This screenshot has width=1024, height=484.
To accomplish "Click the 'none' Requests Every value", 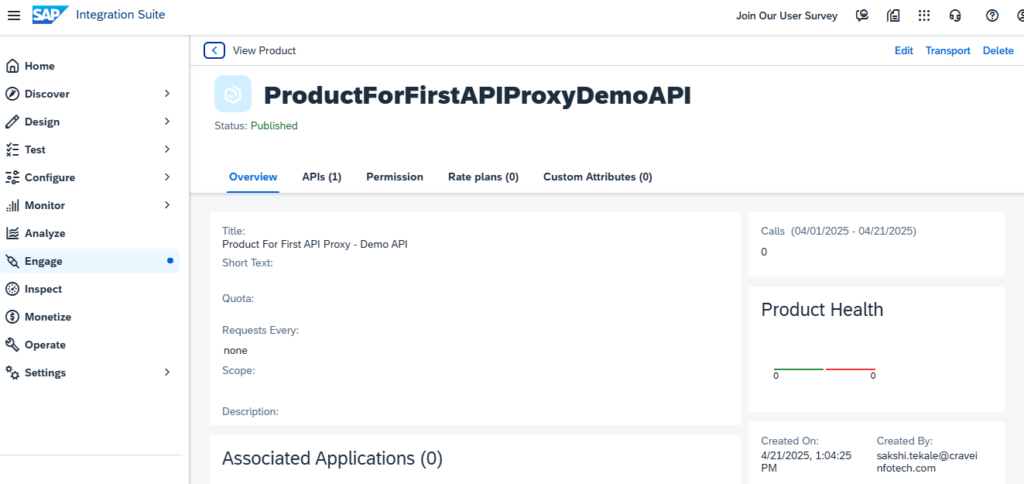I will coord(235,350).
